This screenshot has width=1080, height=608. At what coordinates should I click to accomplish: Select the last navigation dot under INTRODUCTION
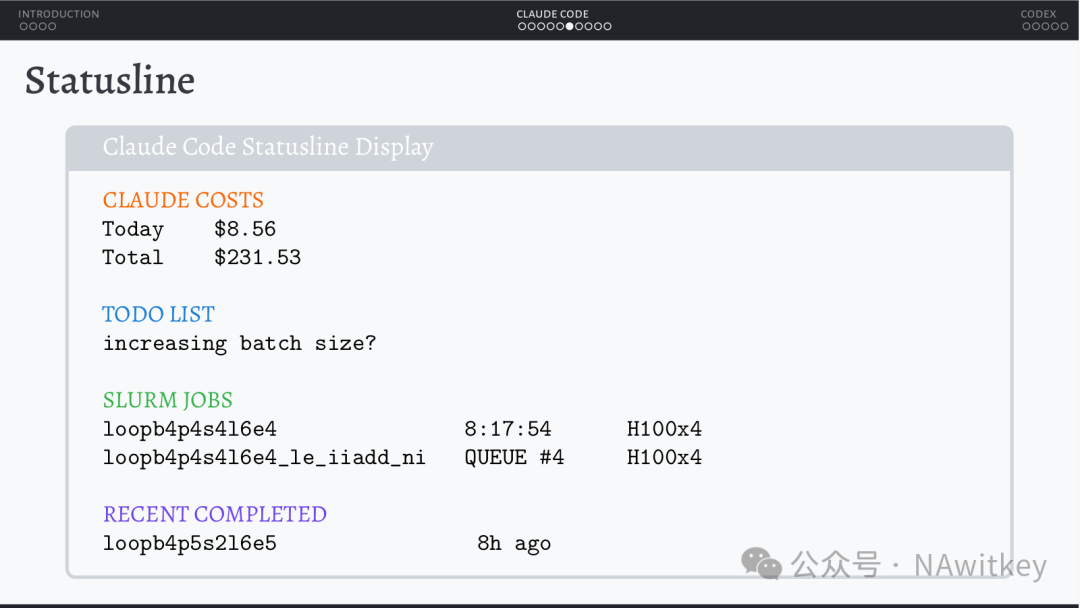coord(52,27)
